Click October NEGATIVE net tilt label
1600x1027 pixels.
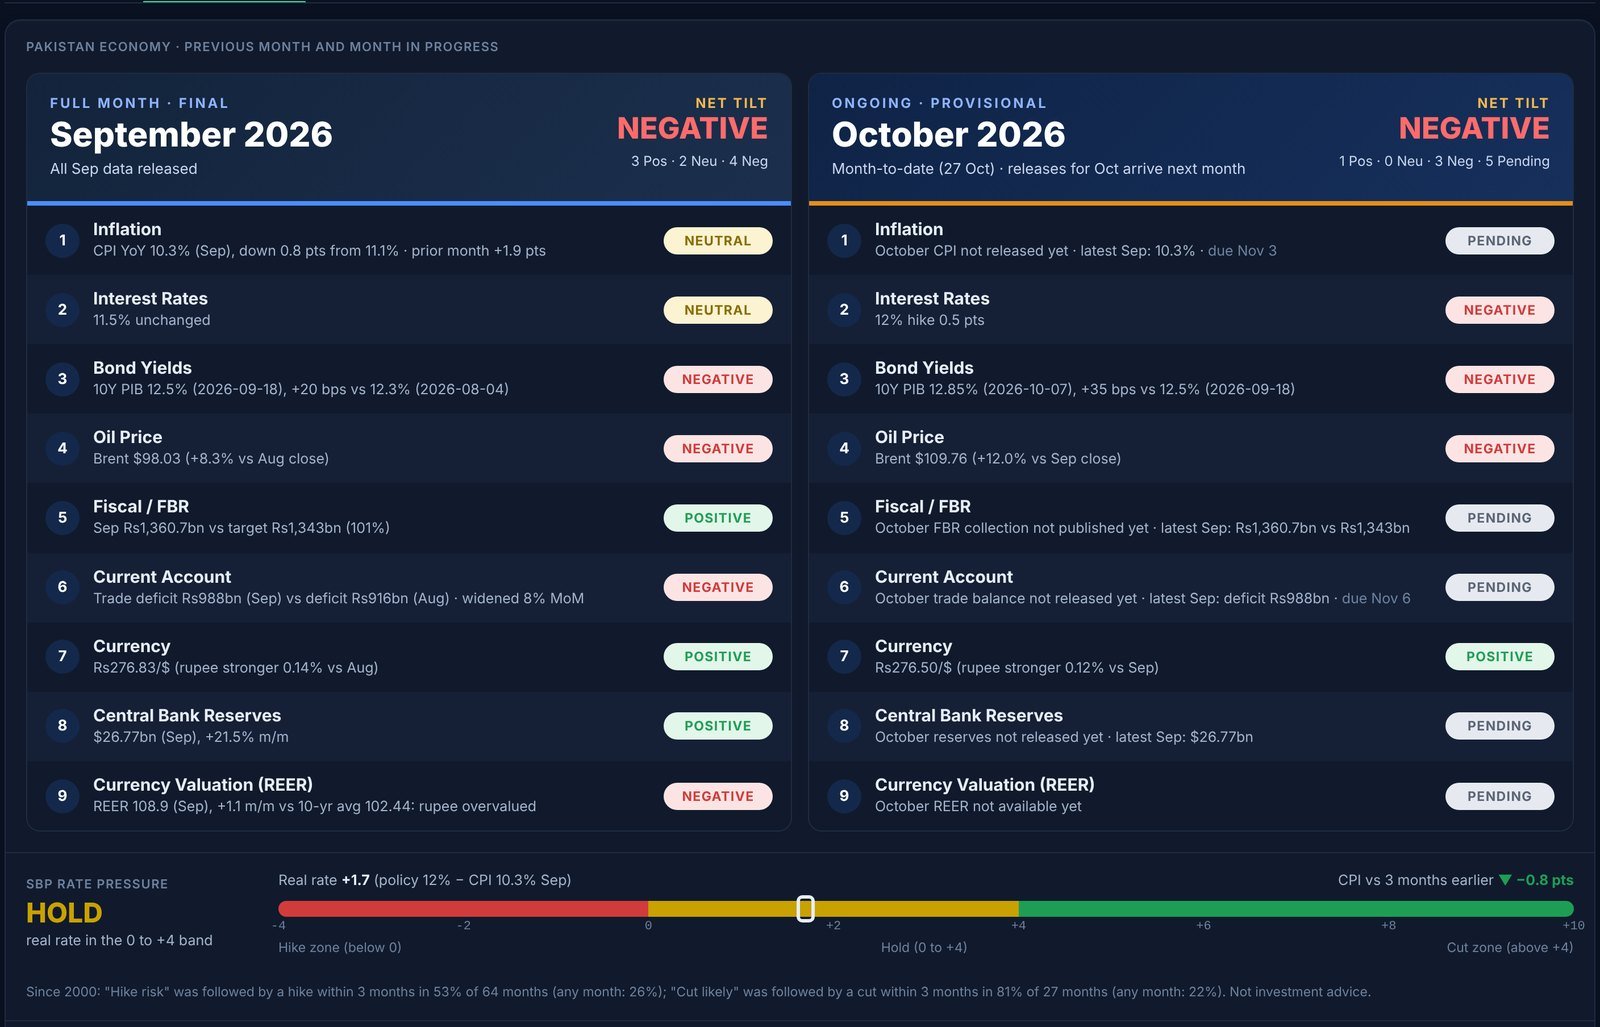(1474, 129)
